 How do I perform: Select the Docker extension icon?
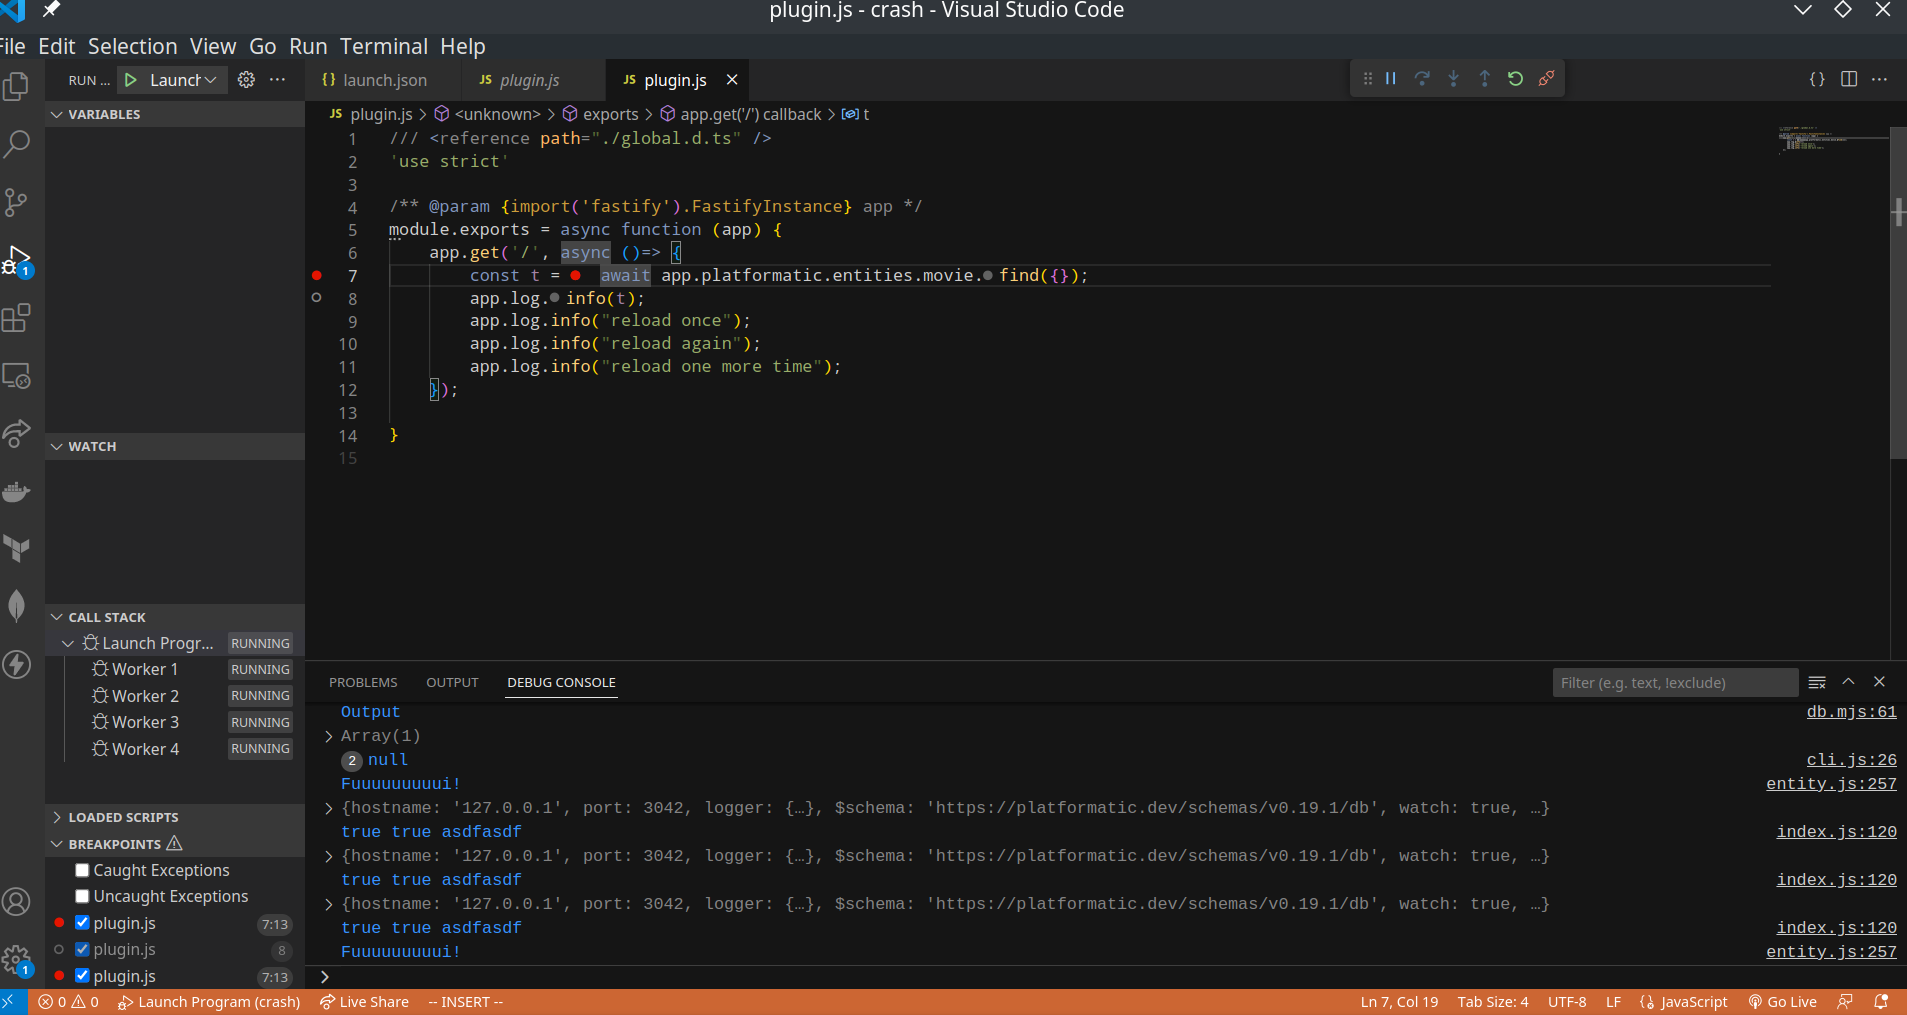pos(18,490)
